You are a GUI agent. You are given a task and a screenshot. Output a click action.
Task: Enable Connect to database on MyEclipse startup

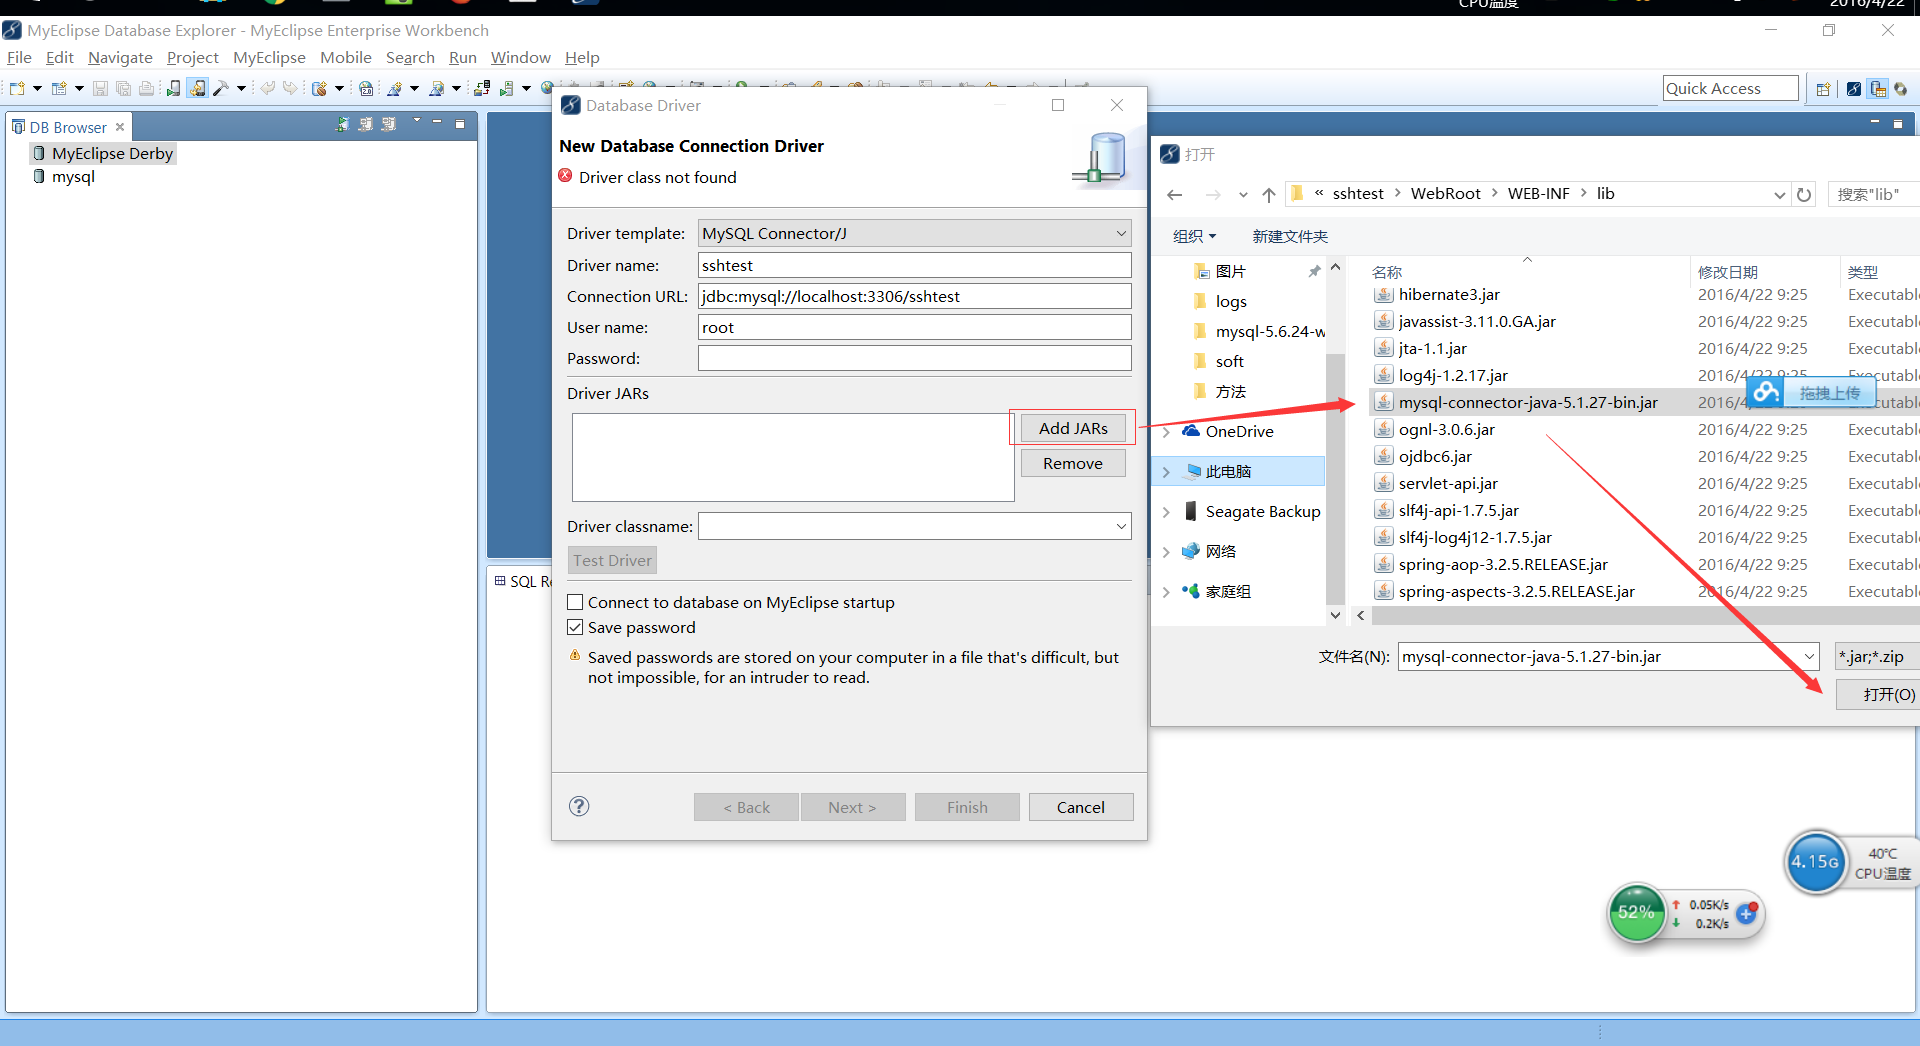tap(575, 602)
